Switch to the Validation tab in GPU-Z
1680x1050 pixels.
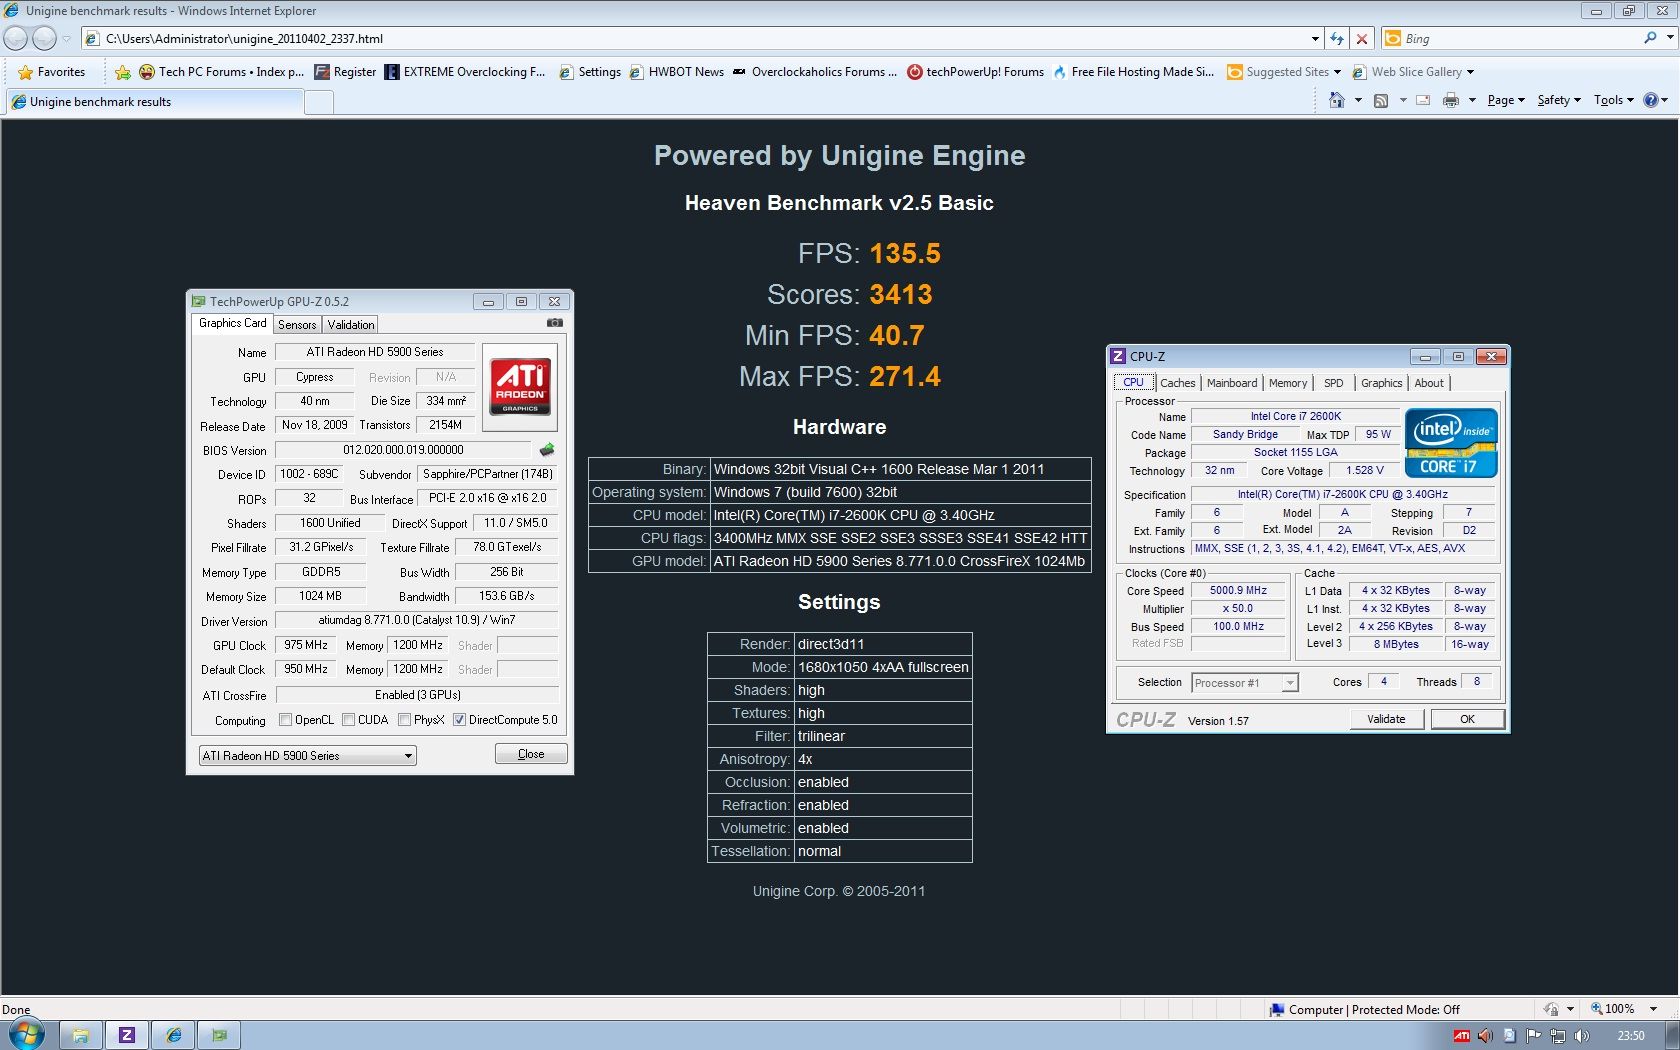[x=351, y=325]
